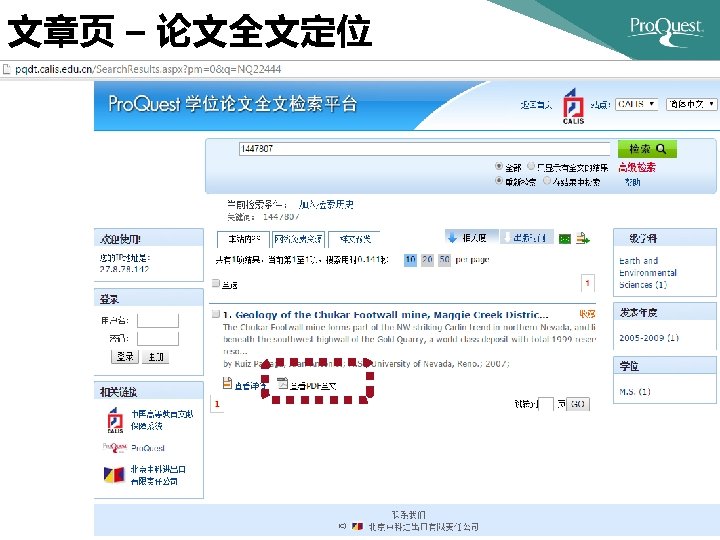Filter by degree M.S. (1)
Screen dimensions: 720x540
(635, 392)
